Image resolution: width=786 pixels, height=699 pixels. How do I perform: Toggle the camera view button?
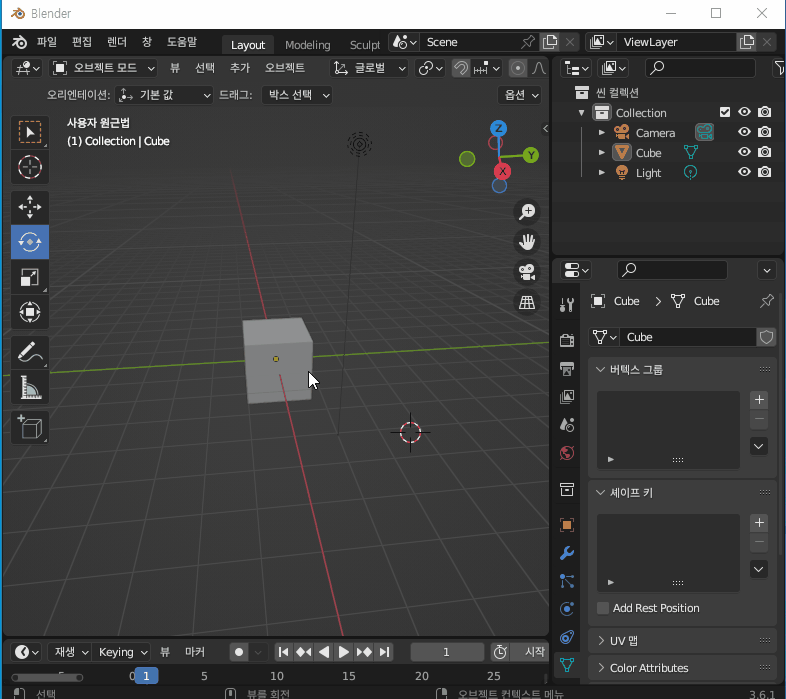[x=527, y=272]
